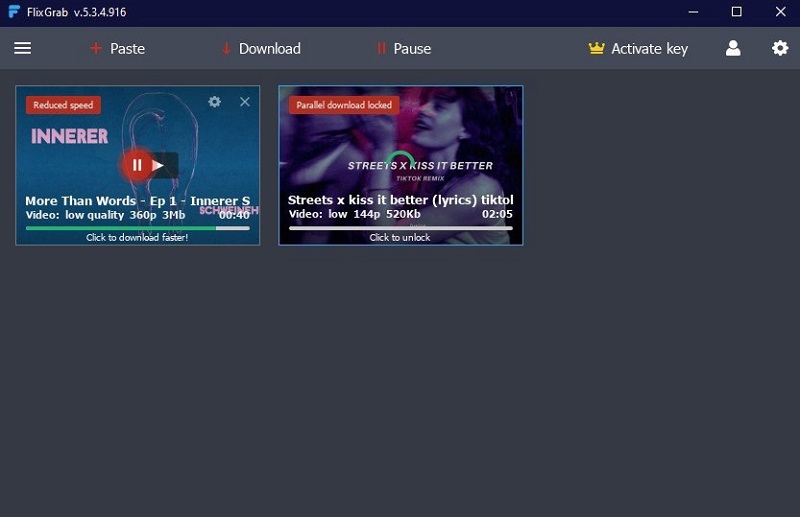Click 'Click to download faster!' link
This screenshot has width=800, height=517.
pyautogui.click(x=137, y=237)
